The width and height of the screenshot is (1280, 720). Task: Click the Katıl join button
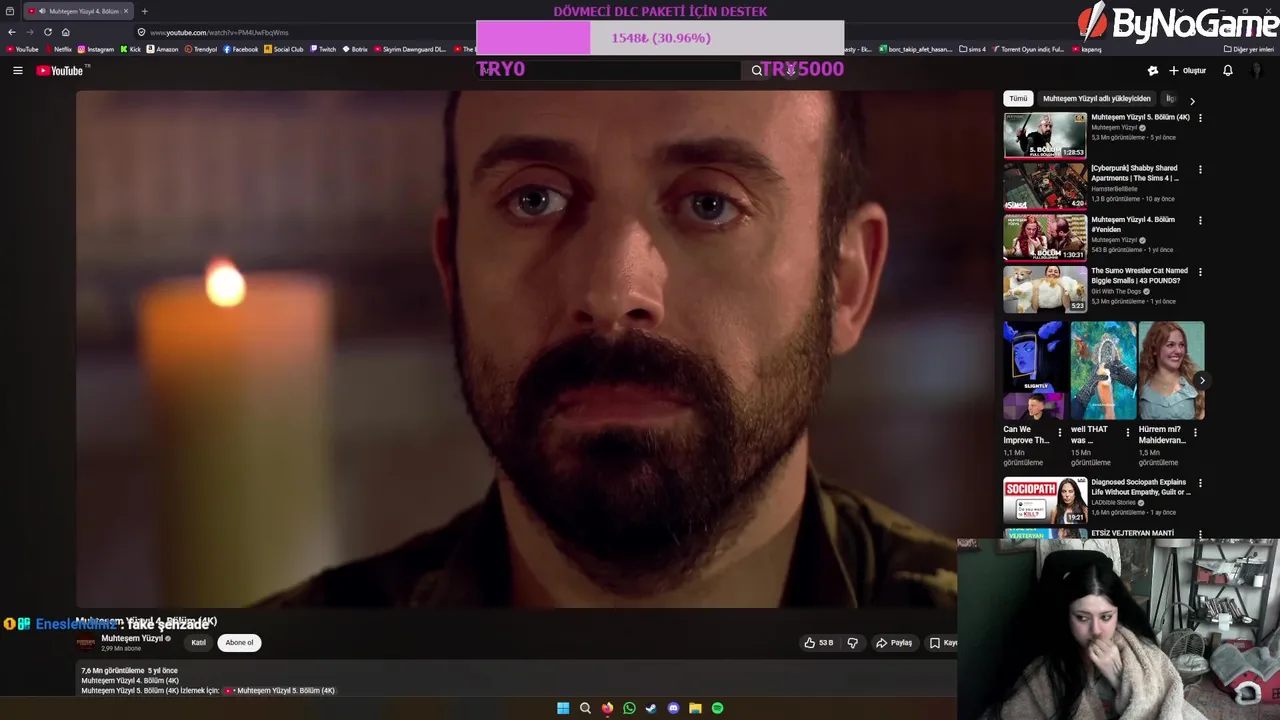click(198, 643)
